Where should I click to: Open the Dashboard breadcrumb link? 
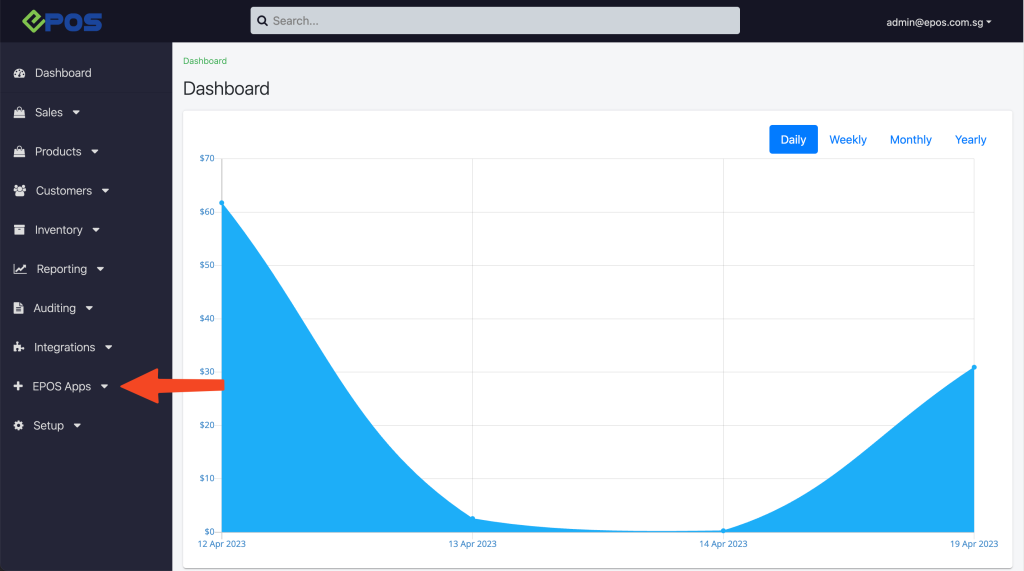click(x=205, y=61)
